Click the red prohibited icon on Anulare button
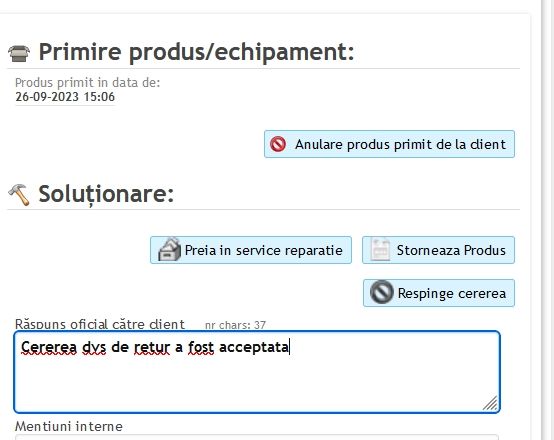Screen dimensions: 554x440 278,144
